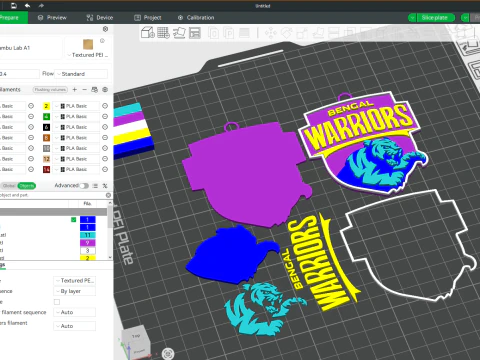Select the cyan tiger model on plate
The height and width of the screenshot is (360, 480).
[x=264, y=309]
